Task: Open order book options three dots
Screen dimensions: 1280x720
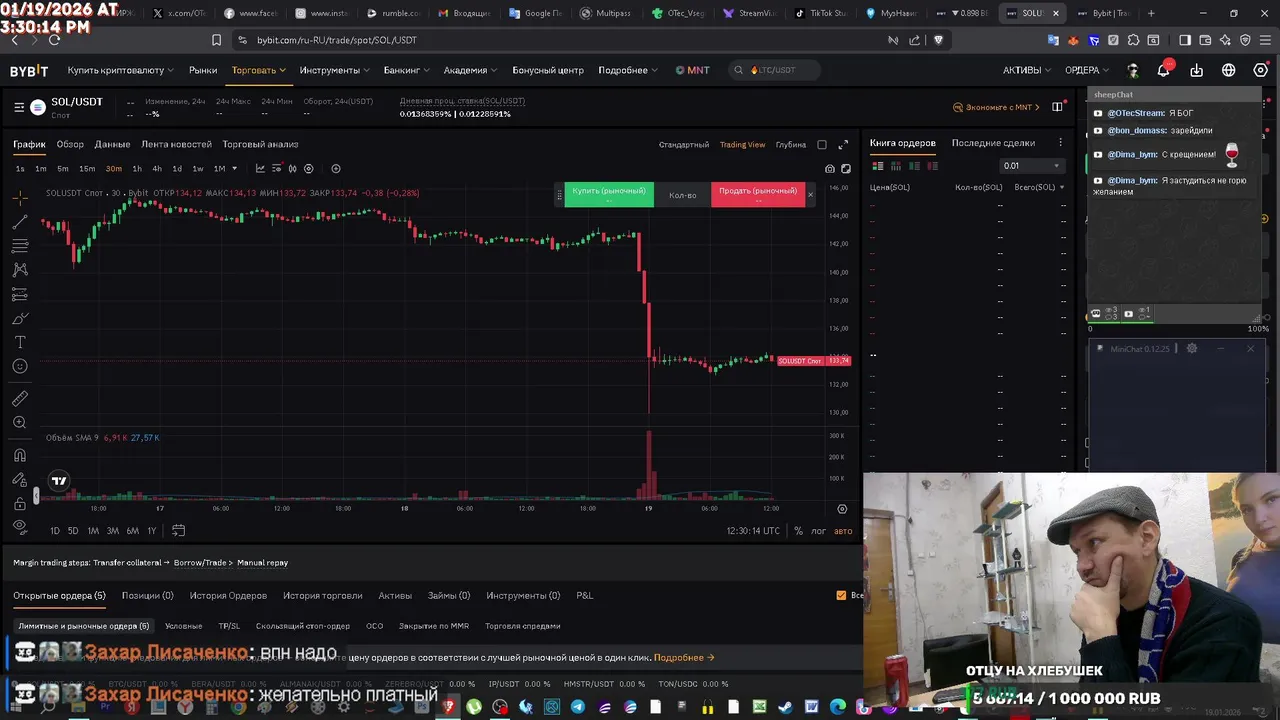Action: 1060,143
